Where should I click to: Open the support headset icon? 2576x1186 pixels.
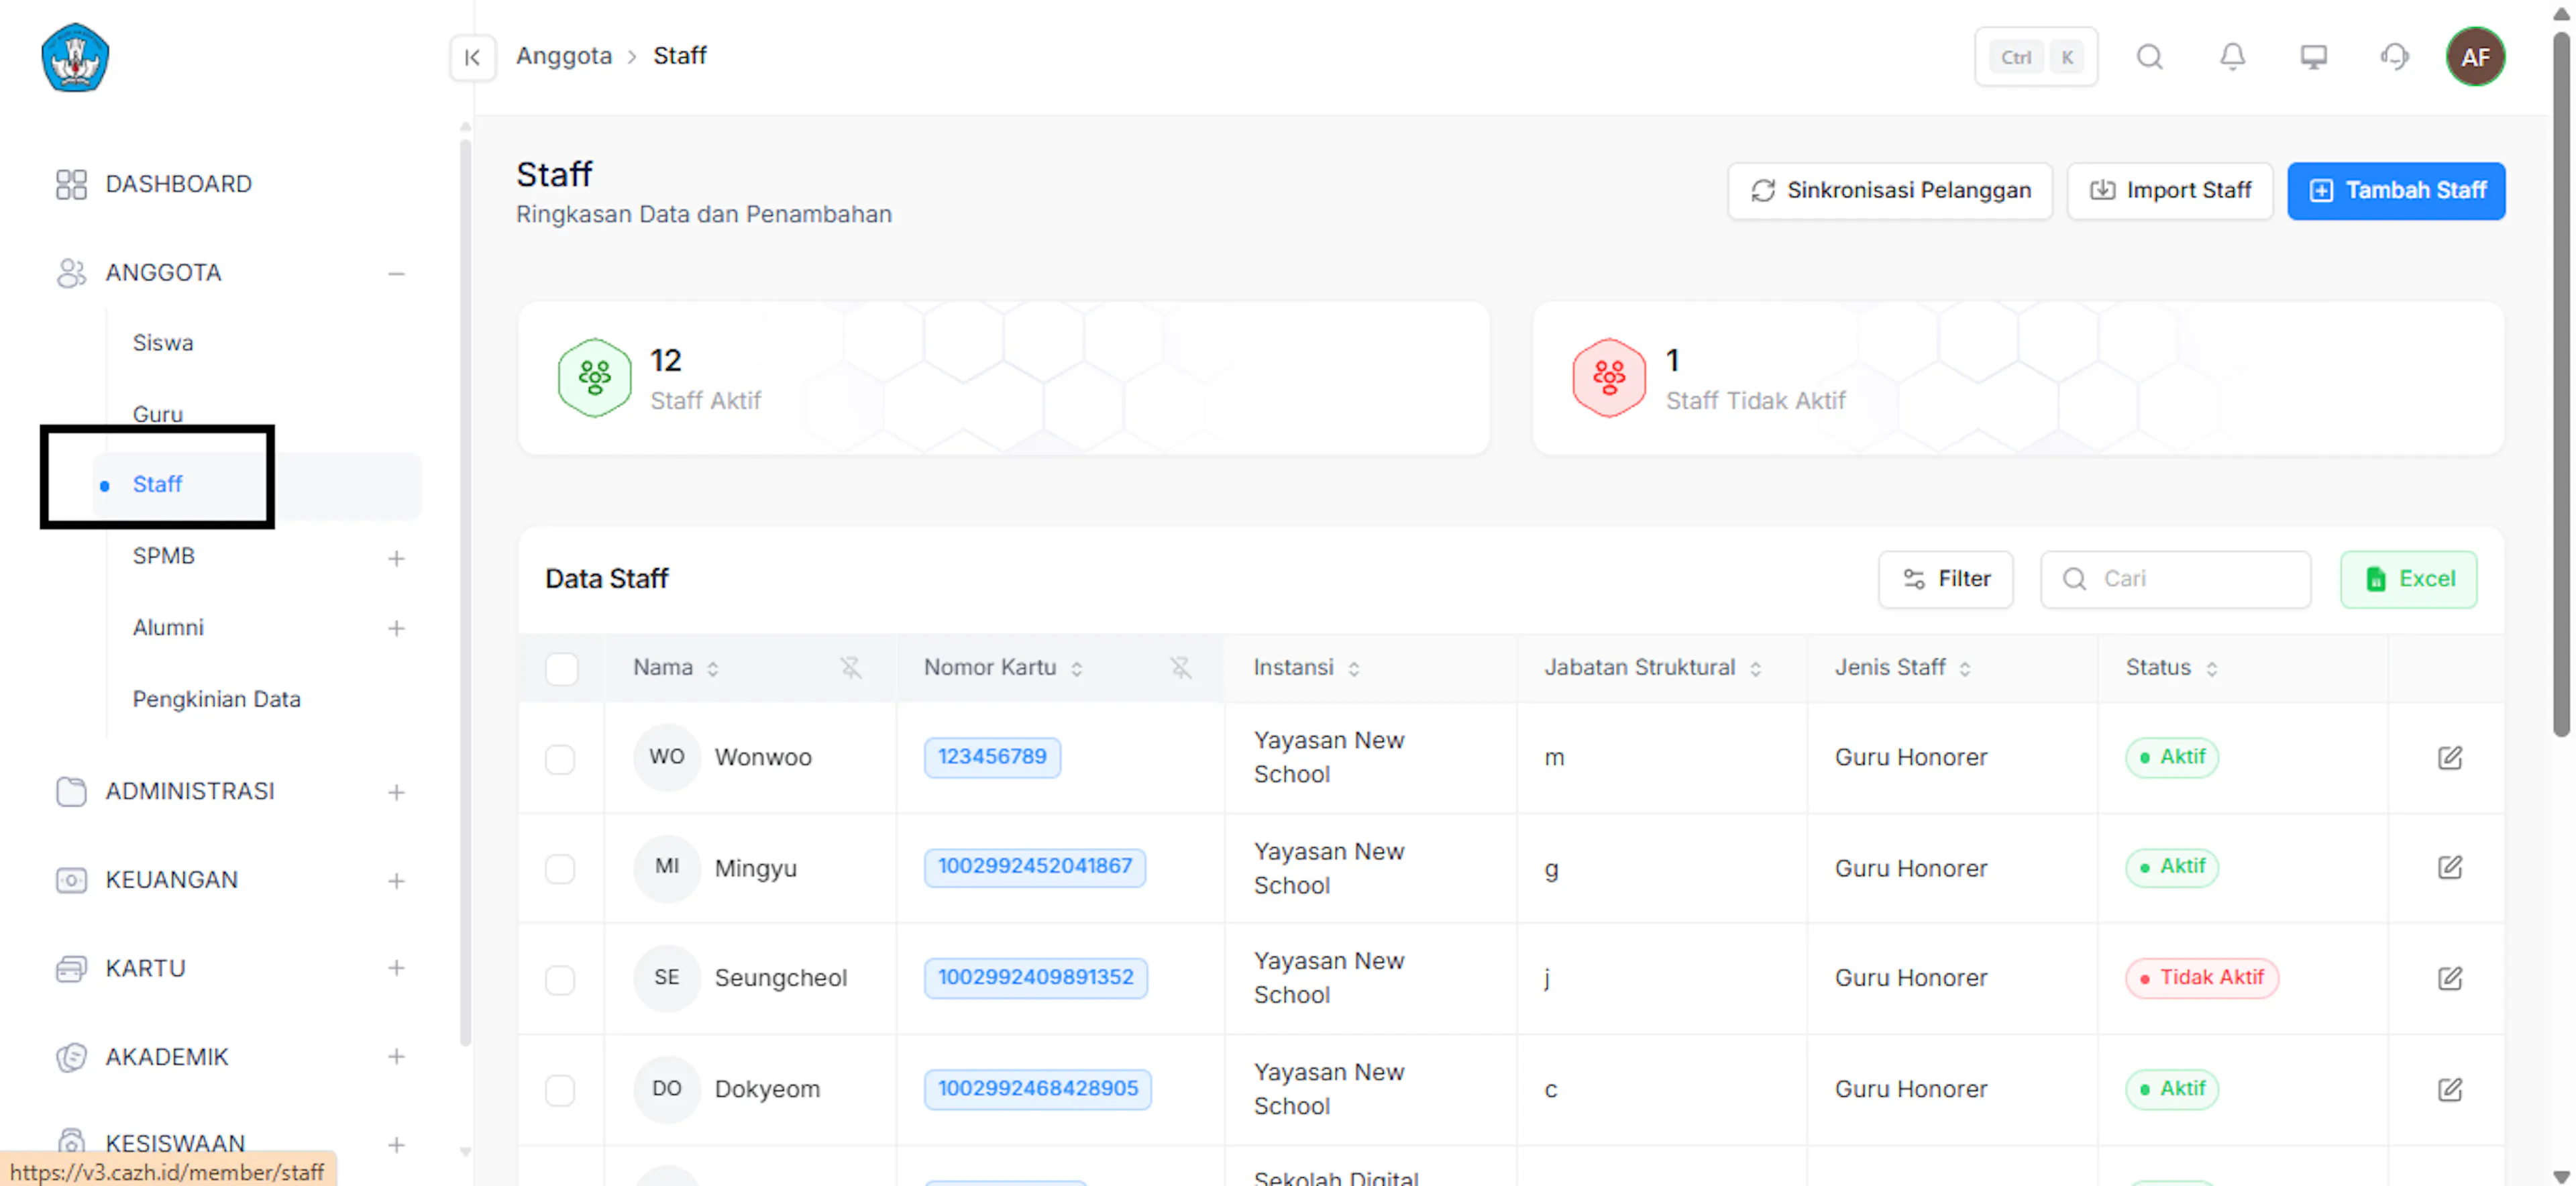pyautogui.click(x=2394, y=57)
